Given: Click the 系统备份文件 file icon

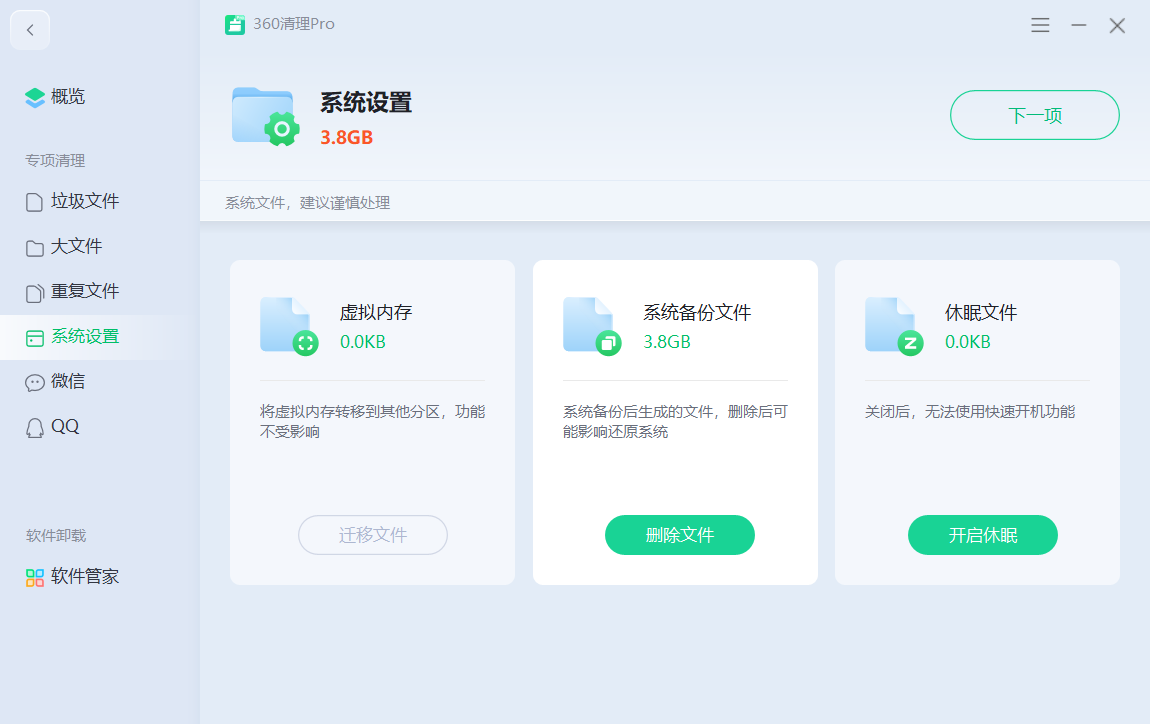Looking at the screenshot, I should click(x=591, y=326).
